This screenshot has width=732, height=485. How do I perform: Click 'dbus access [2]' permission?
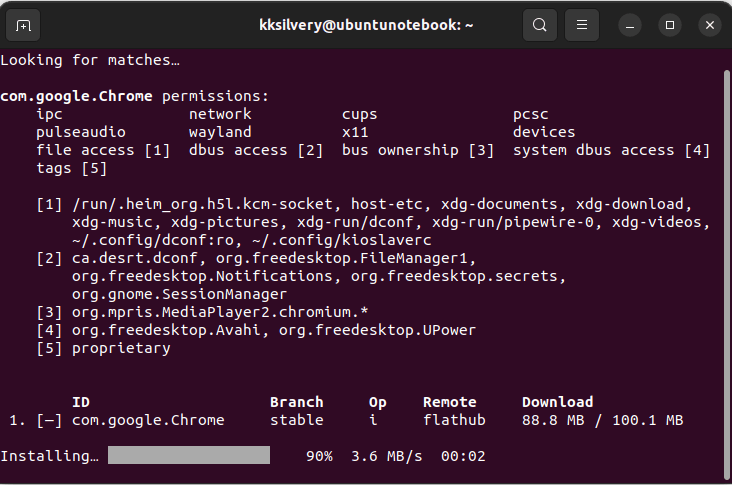(x=256, y=150)
